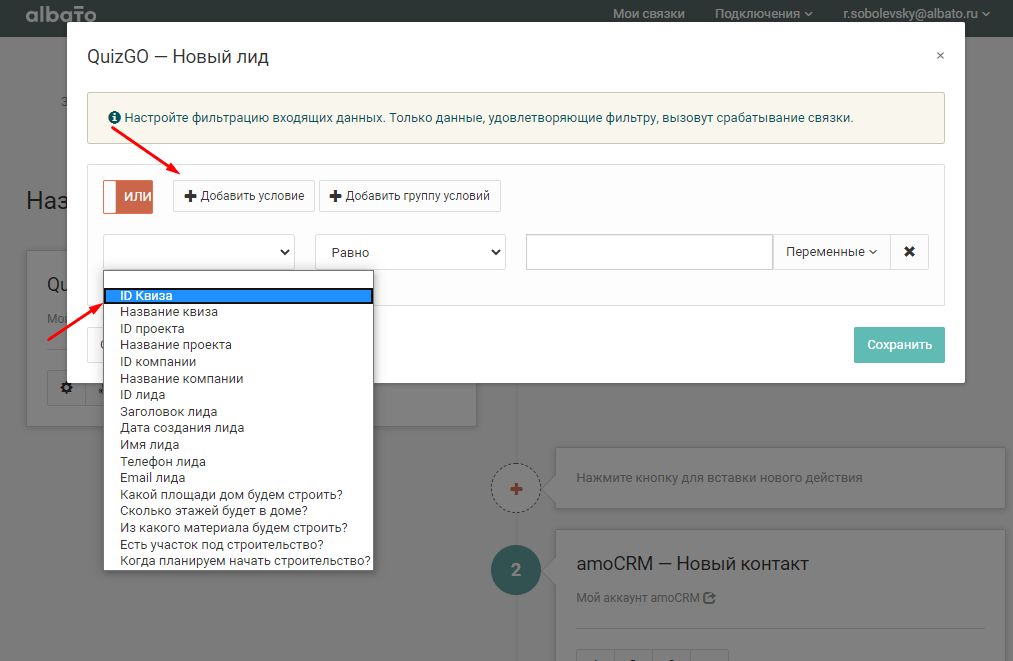Click Добавить группу условий button

[x=410, y=196]
